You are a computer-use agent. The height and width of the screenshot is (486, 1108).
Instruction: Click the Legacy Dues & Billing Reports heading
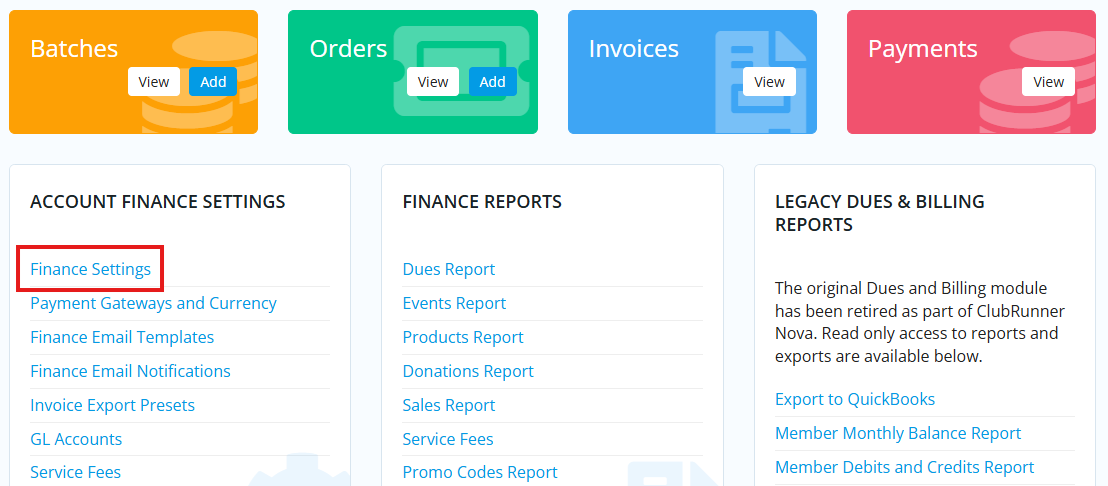[x=880, y=213]
